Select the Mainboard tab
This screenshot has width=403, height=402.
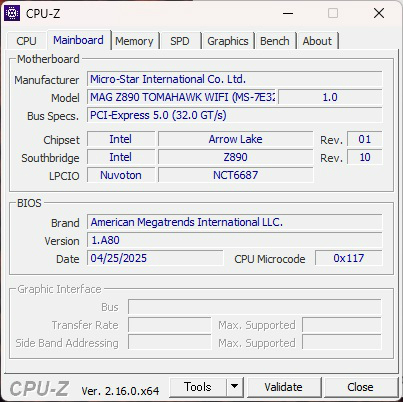[x=78, y=40]
